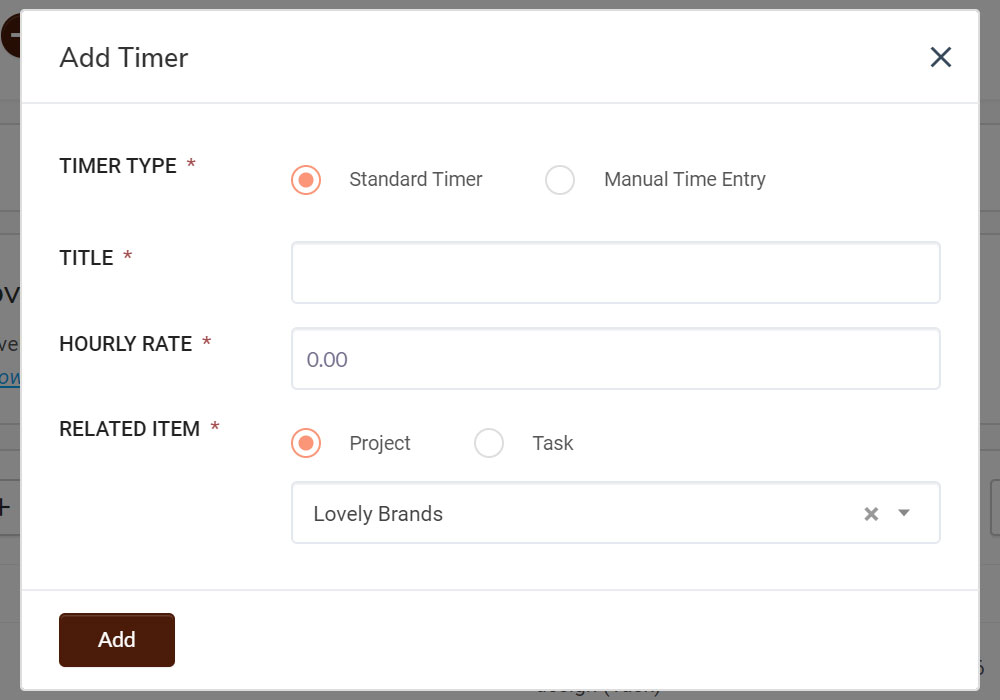This screenshot has width=1000, height=700.
Task: Select the Standard Timer radio circle
Action: pos(306,180)
